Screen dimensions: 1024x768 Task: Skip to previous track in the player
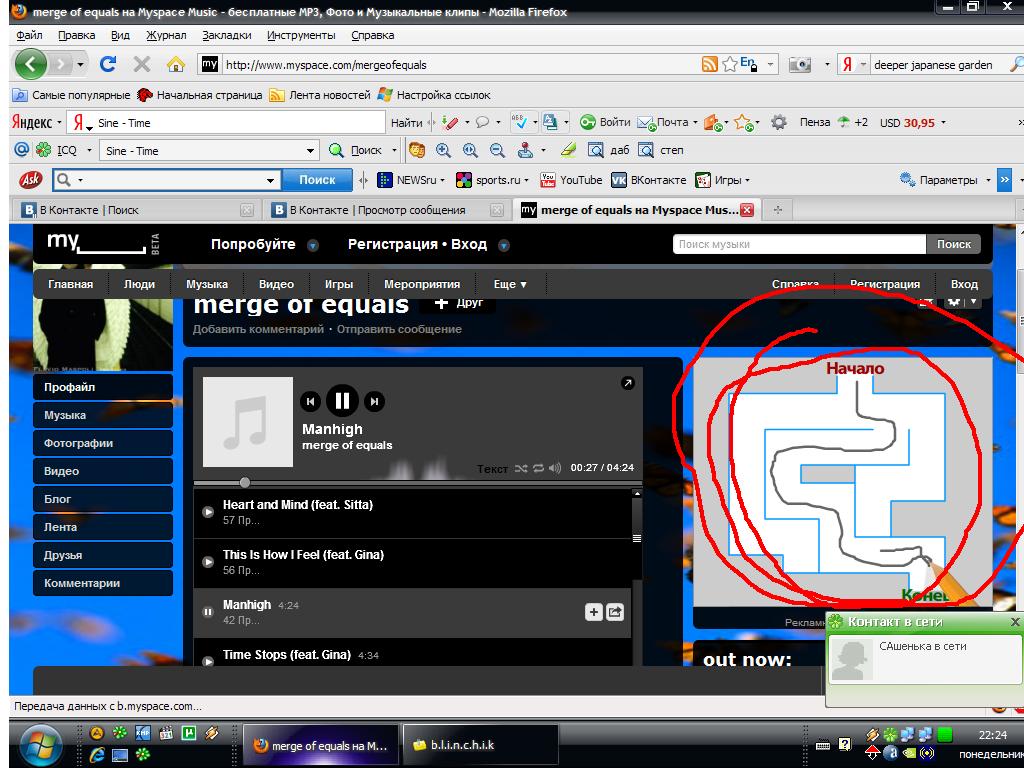click(310, 401)
